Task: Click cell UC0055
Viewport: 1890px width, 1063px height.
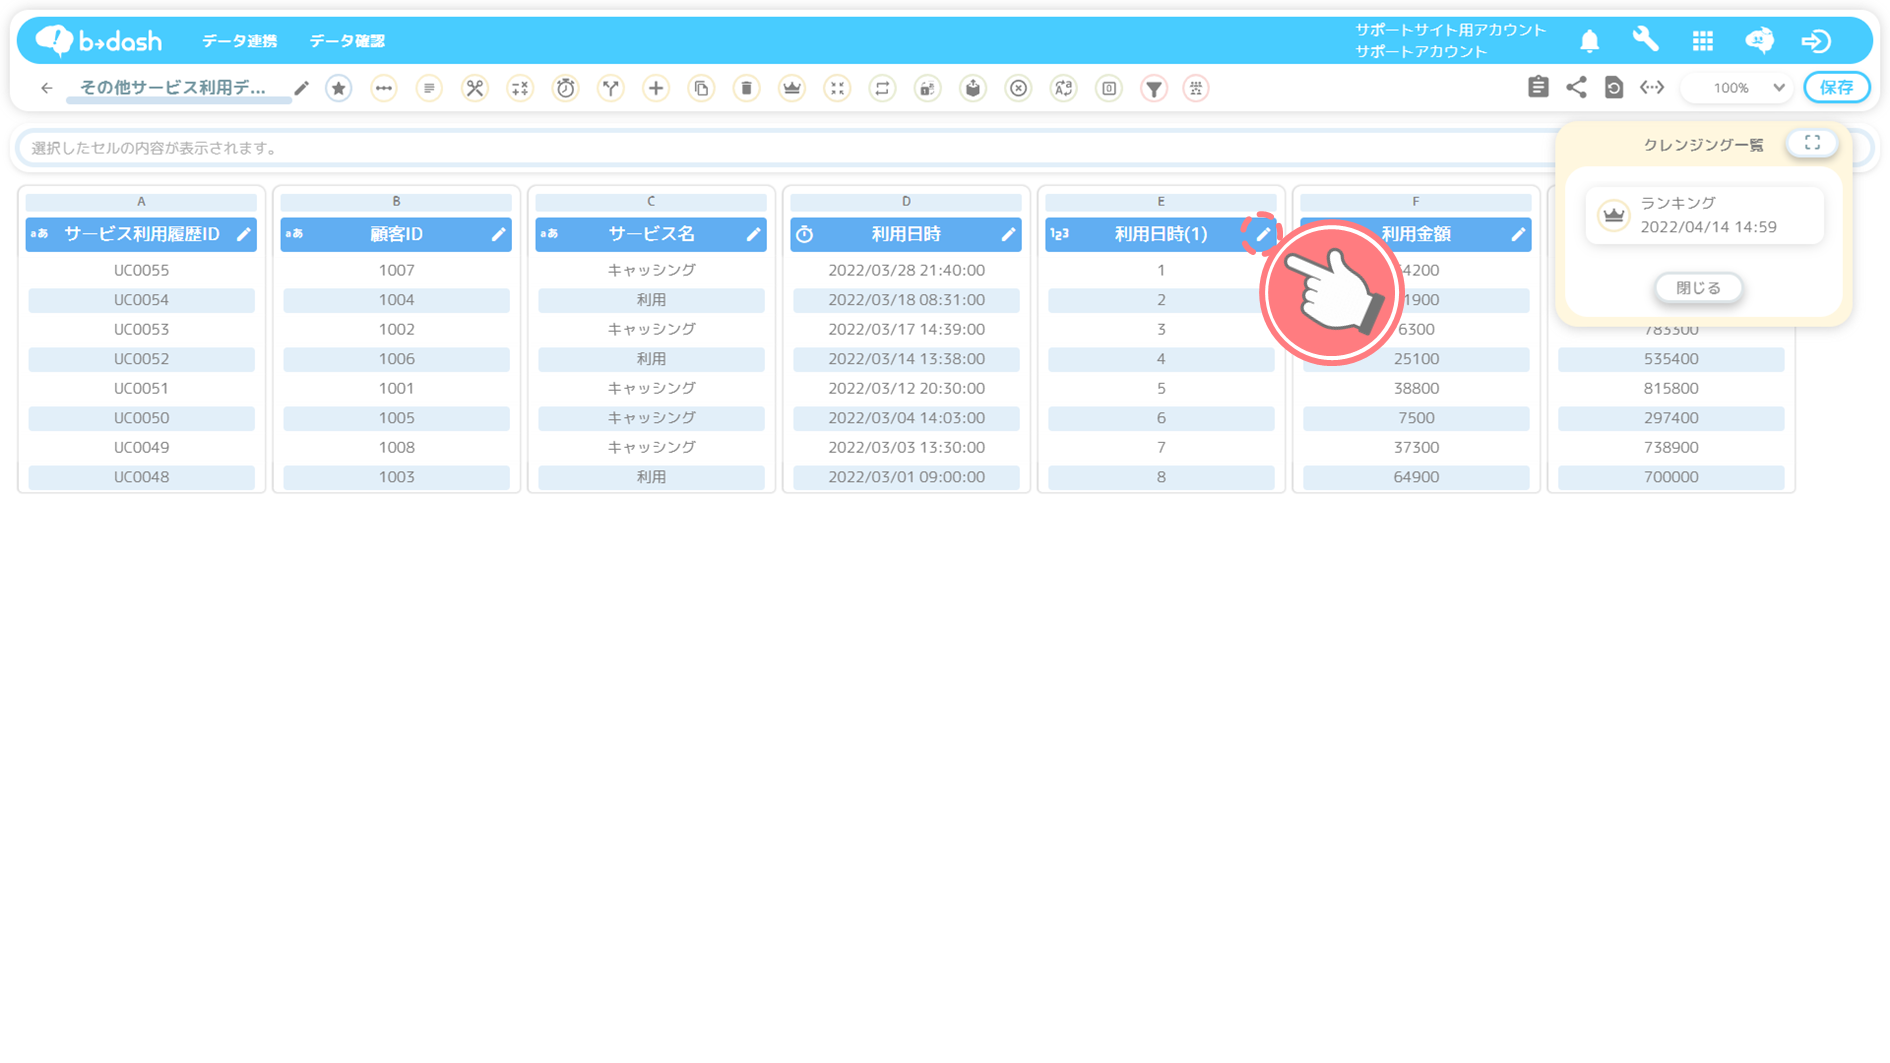Action: (x=141, y=270)
